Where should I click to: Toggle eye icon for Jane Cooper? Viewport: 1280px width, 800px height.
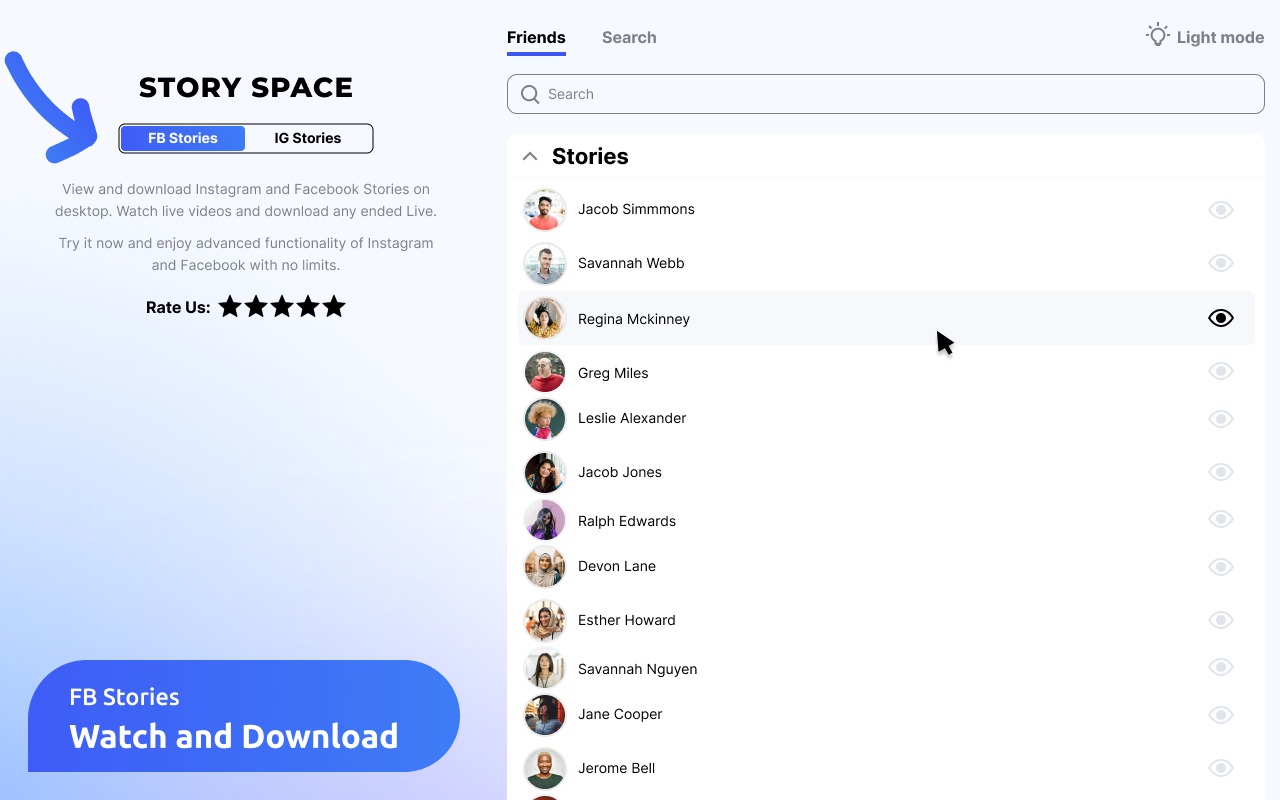[1221, 715]
